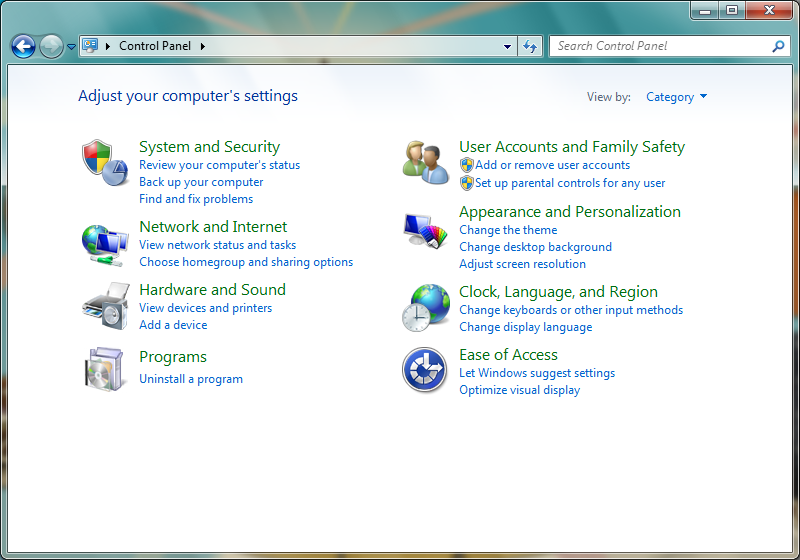Open Review your computer's status
The image size is (800, 560).
tap(219, 165)
